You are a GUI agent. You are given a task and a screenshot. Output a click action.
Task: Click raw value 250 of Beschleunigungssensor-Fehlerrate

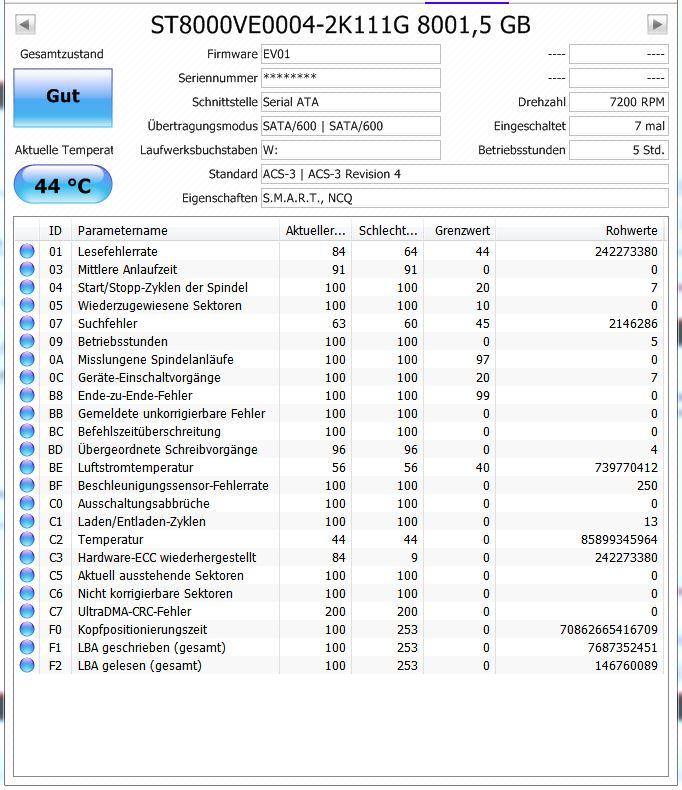point(647,486)
